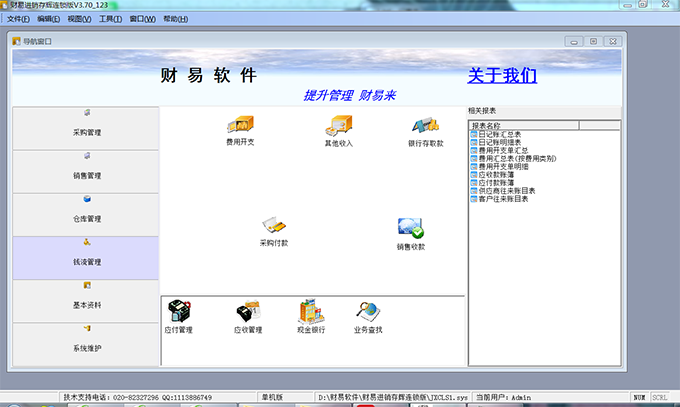
Task: Open the 编辑(E) menu
Action: [x=49, y=19]
